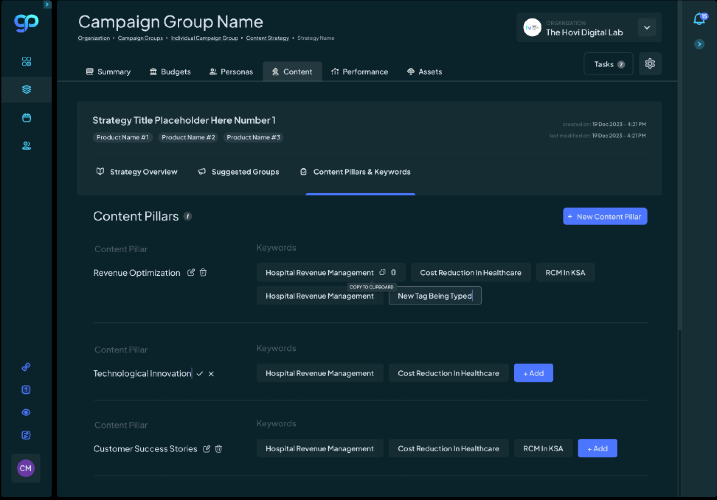717x500 pixels.
Task: Open settings gear next to Tasks
Action: 650,64
